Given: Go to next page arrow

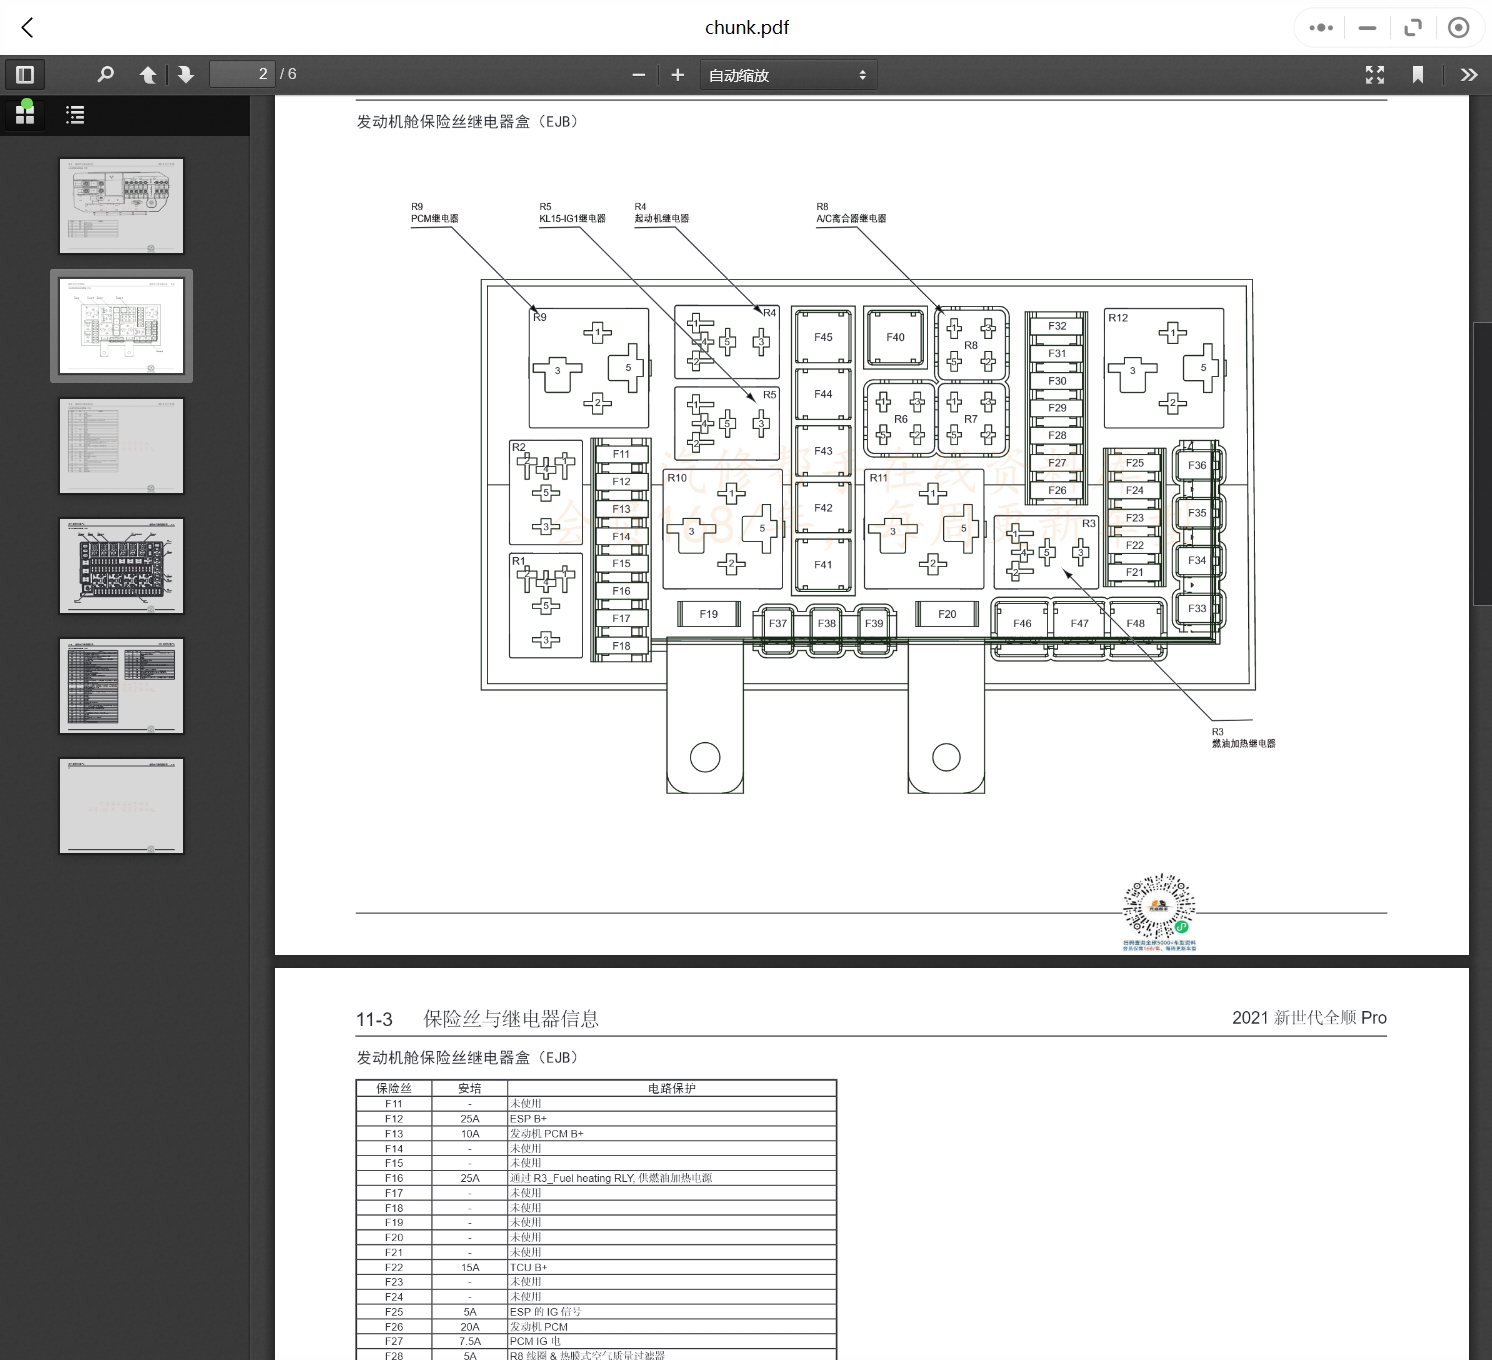Looking at the screenshot, I should tap(185, 74).
